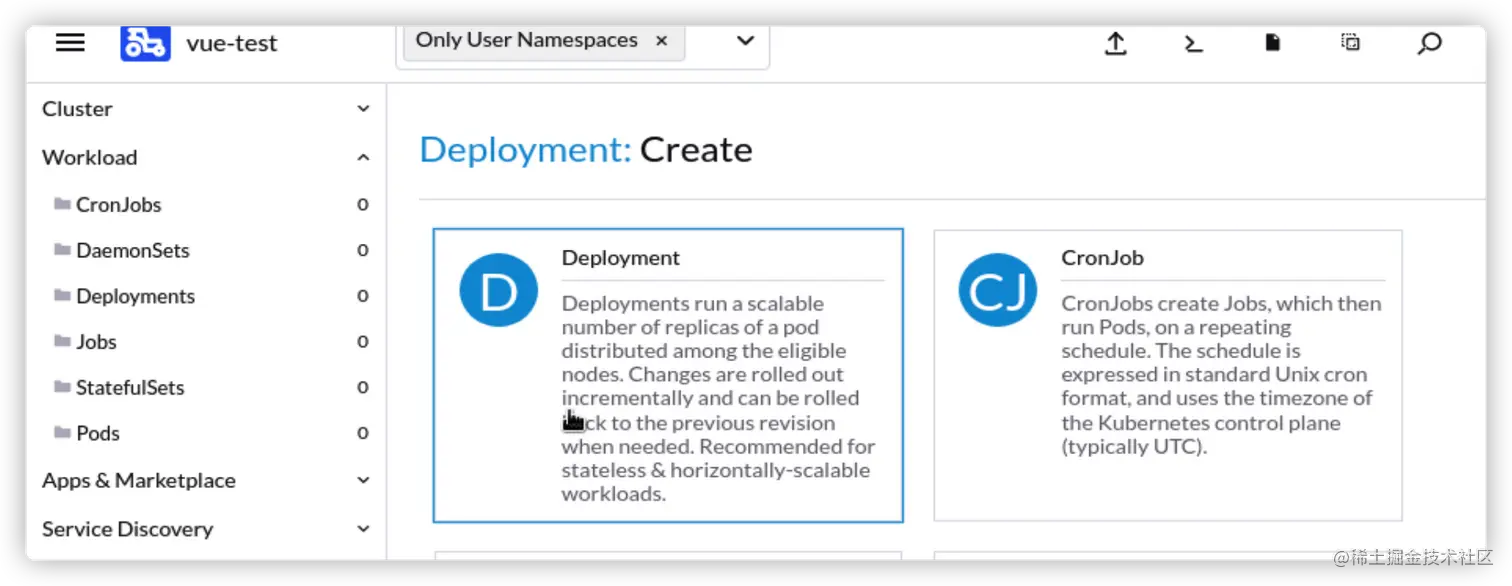This screenshot has height=586, width=1512.
Task: Click the blue CJ CronJob icon
Action: (x=997, y=290)
